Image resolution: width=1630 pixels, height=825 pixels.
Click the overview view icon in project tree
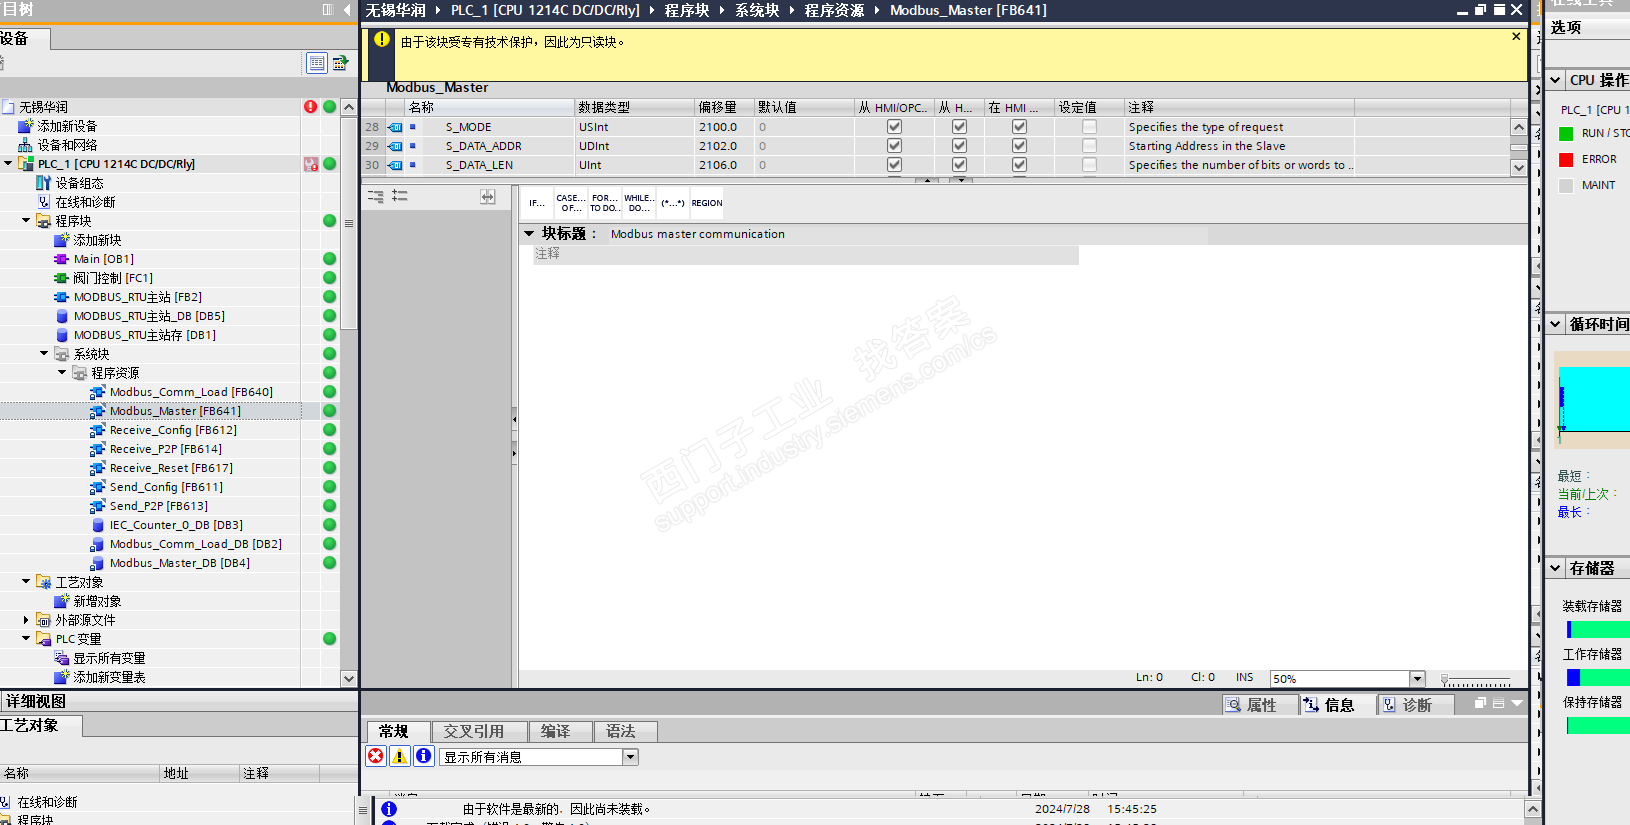point(316,63)
